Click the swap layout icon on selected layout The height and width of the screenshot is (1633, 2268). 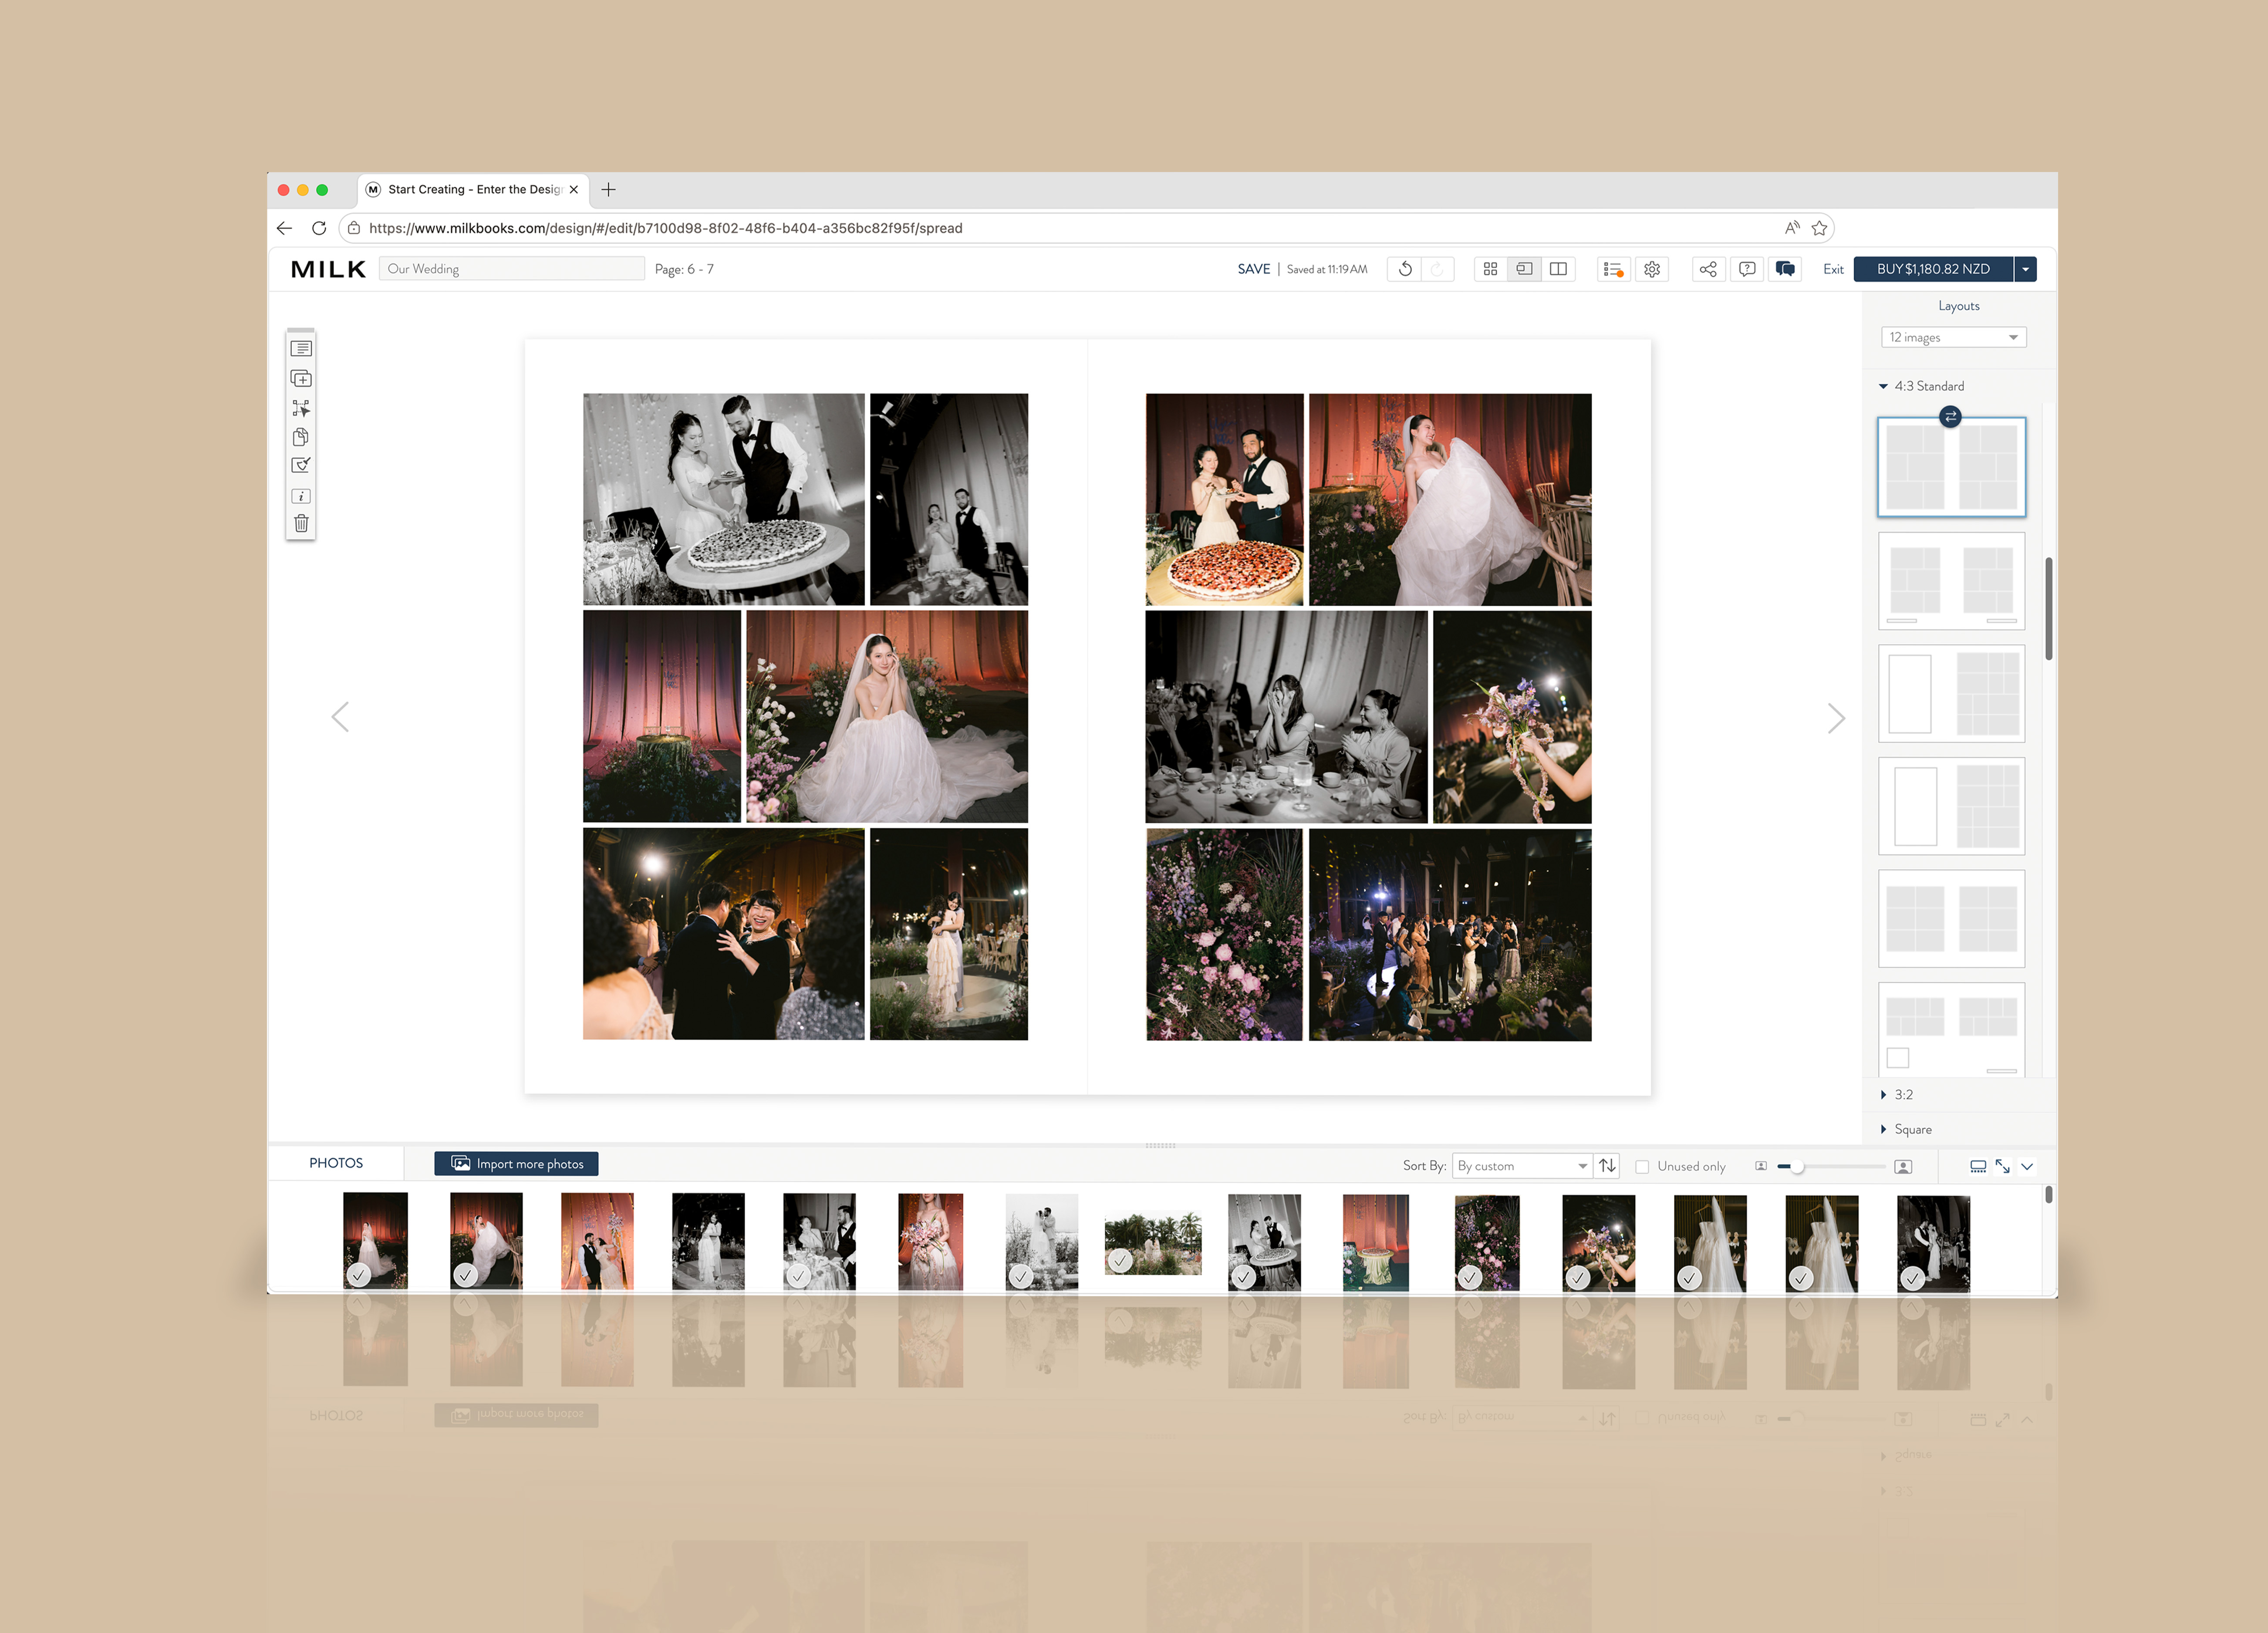coord(1950,417)
